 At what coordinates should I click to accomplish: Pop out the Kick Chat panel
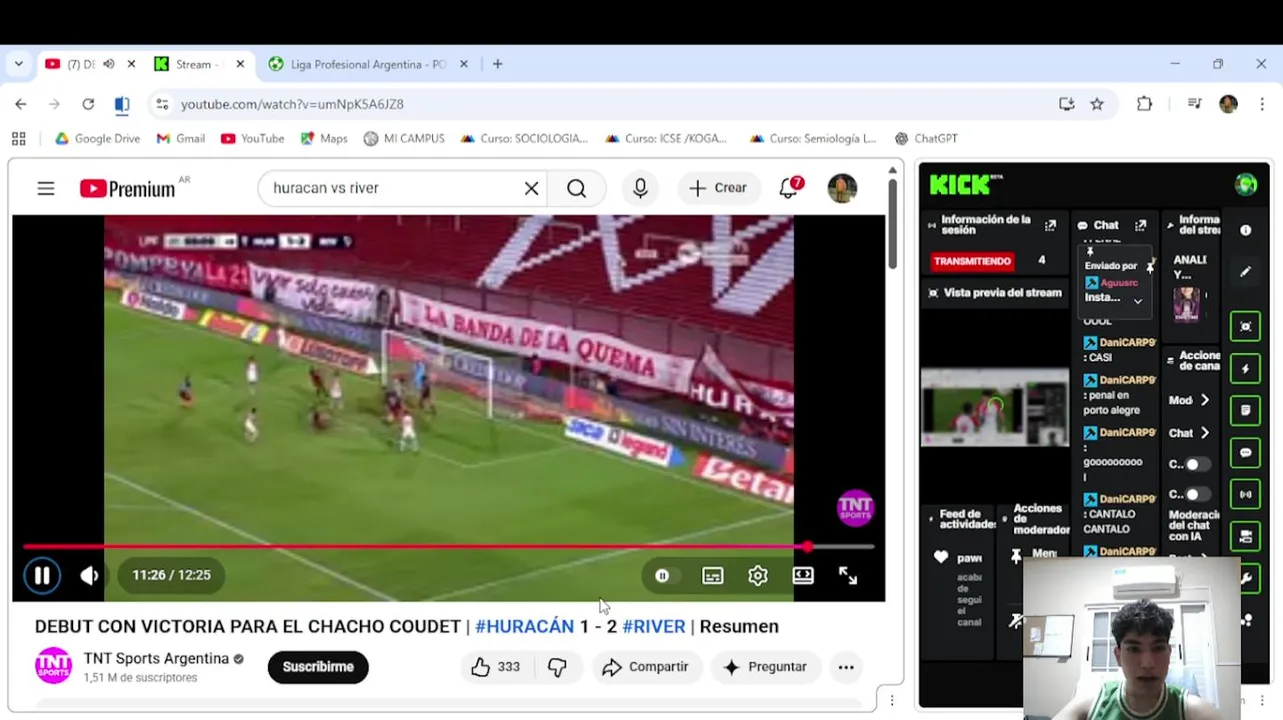click(x=1140, y=226)
